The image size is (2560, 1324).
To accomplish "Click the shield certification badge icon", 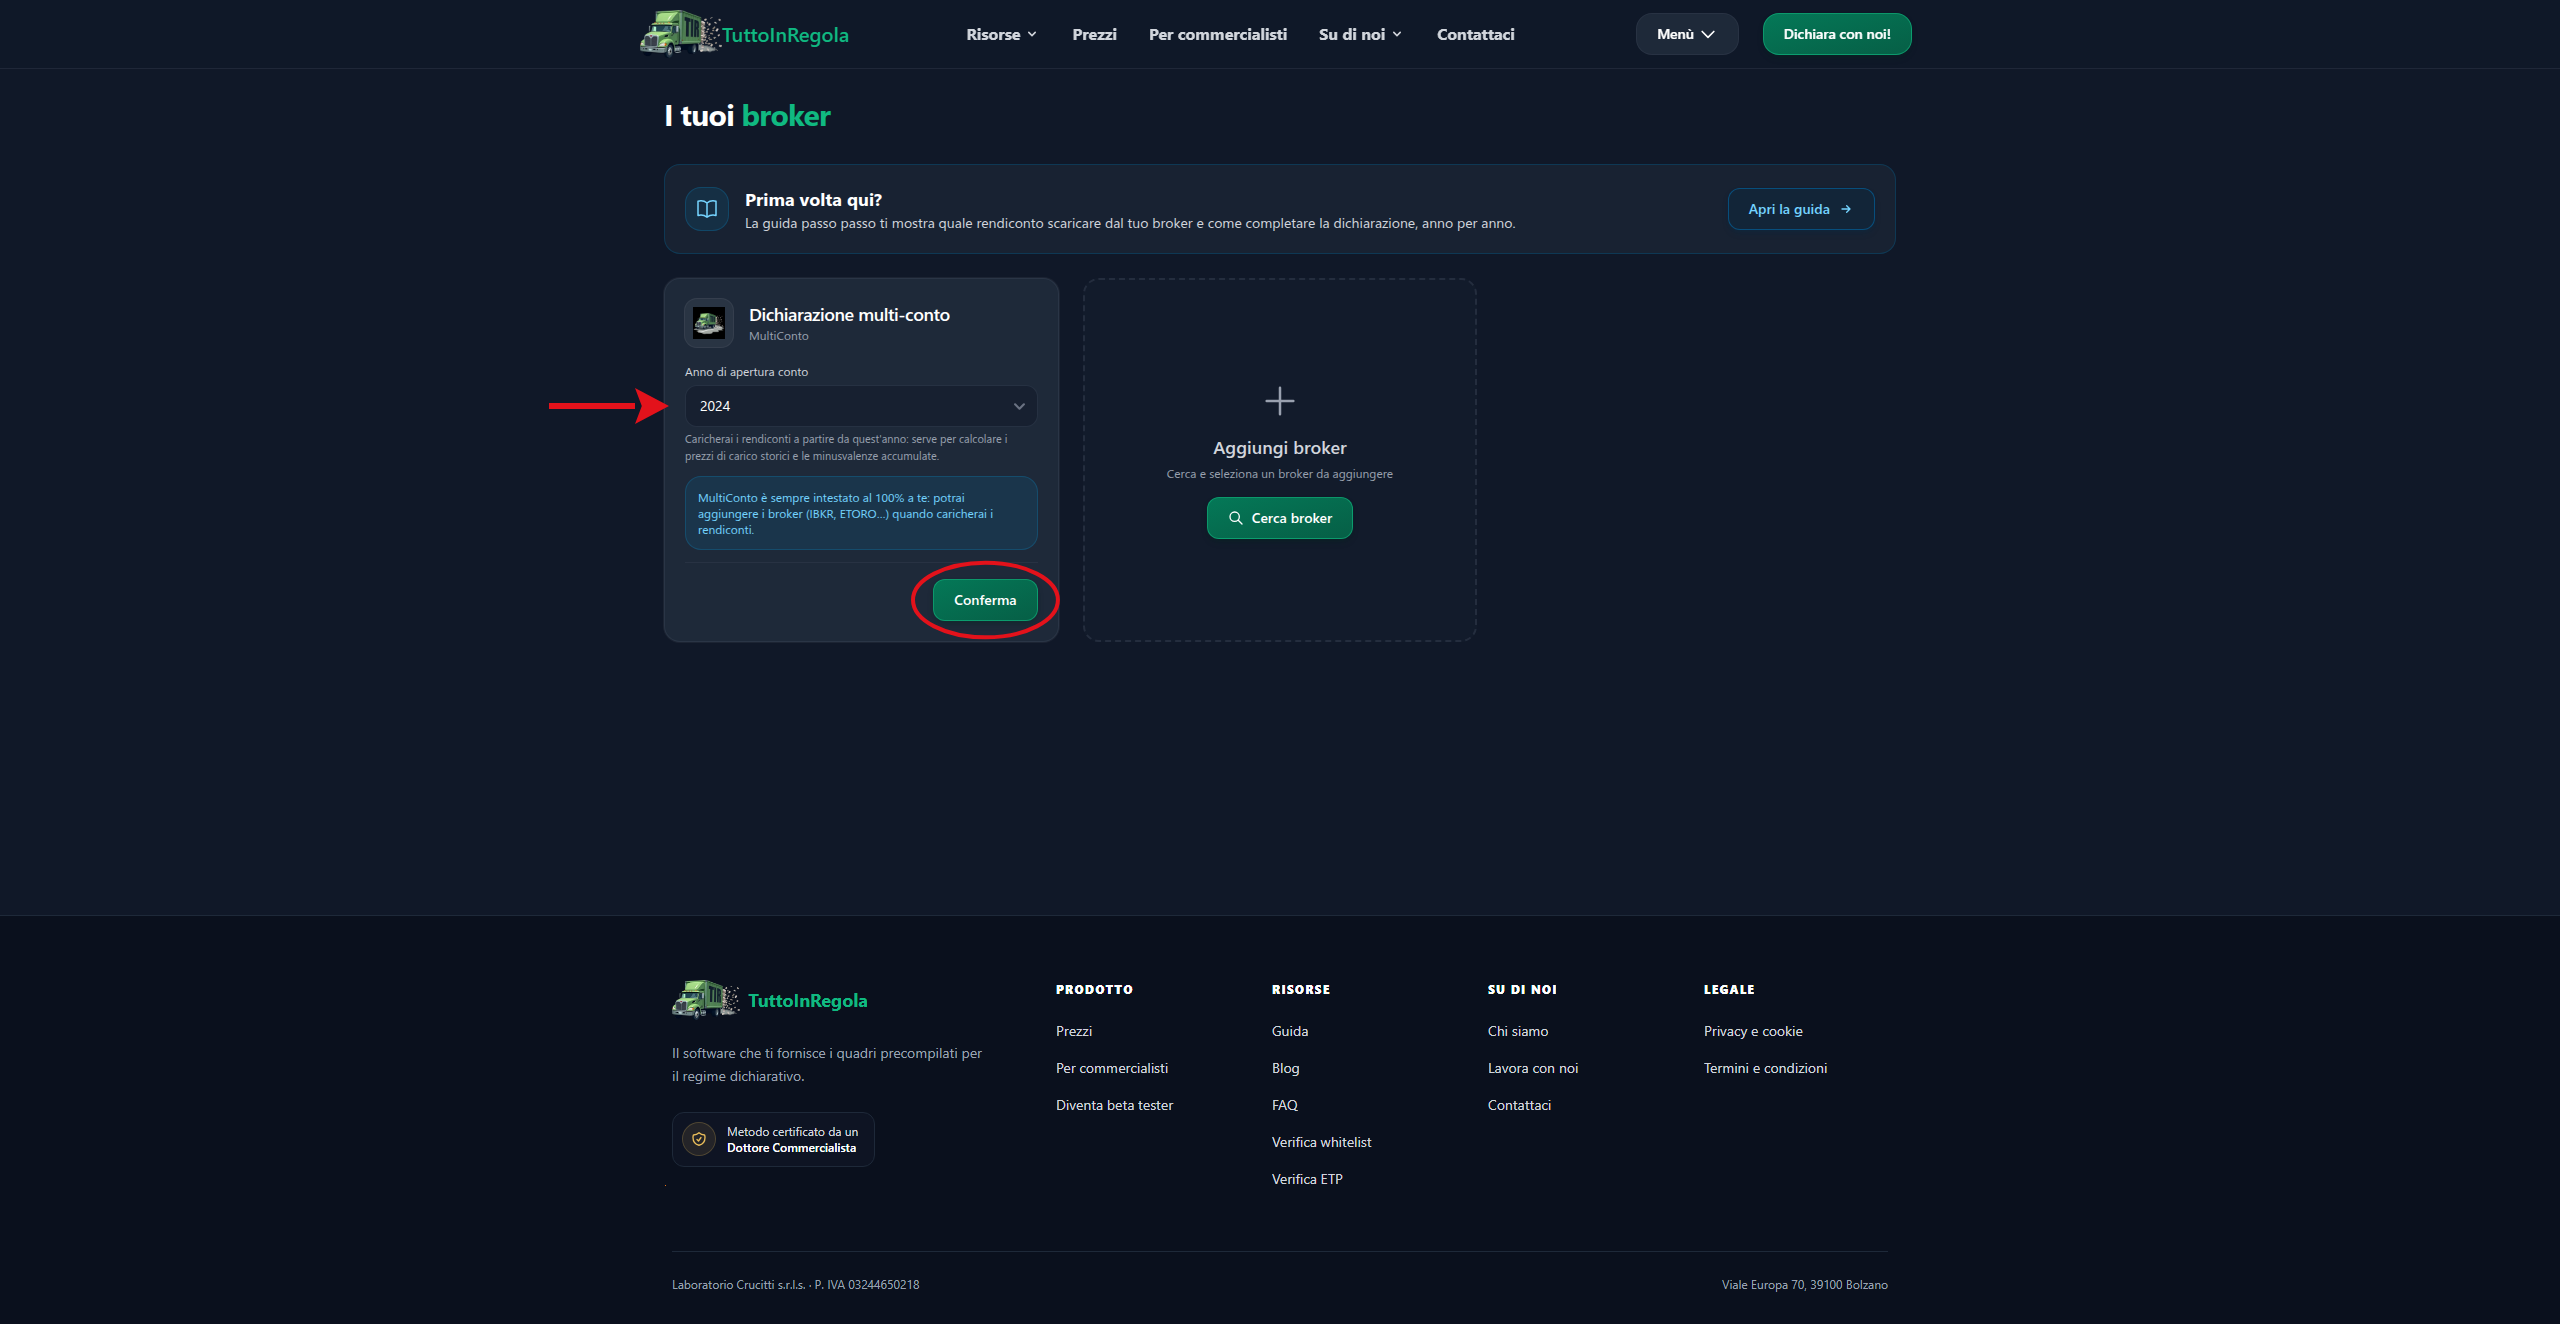I will 699,1139.
